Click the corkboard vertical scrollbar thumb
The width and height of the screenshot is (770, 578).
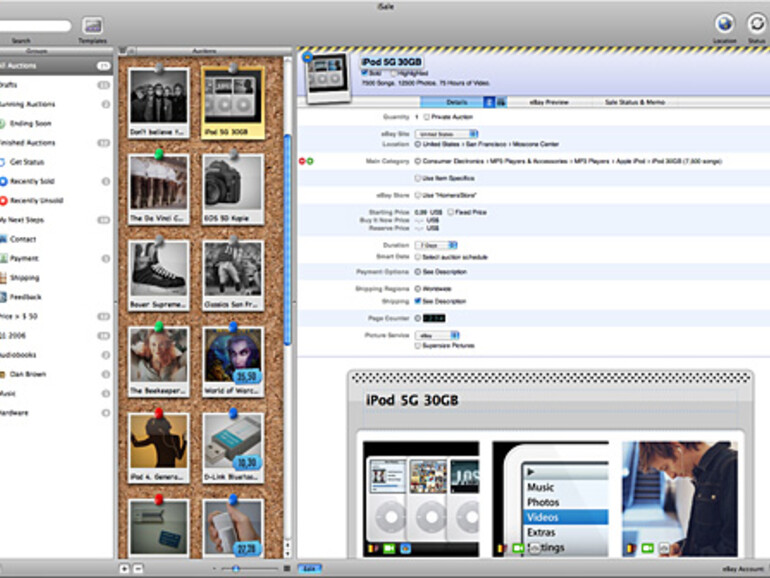288,241
